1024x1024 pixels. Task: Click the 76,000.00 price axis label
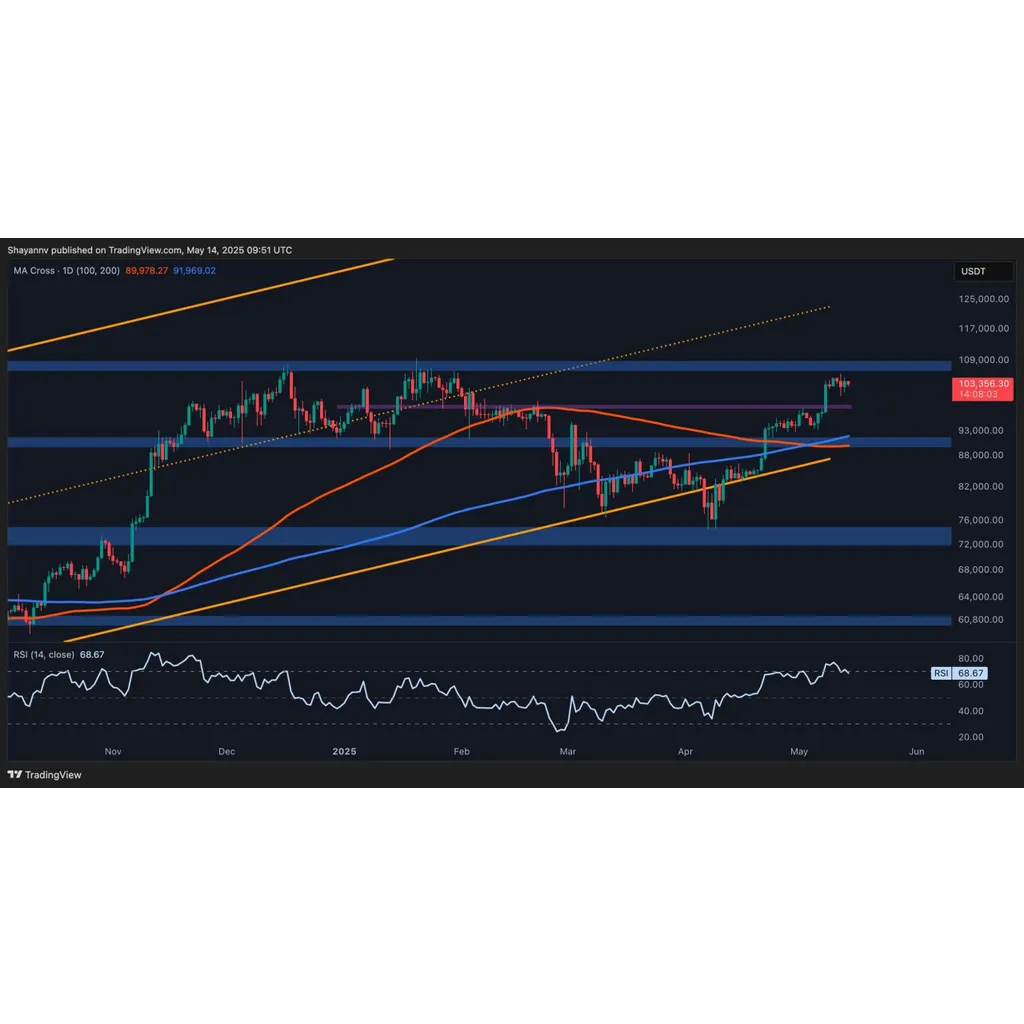click(981, 520)
